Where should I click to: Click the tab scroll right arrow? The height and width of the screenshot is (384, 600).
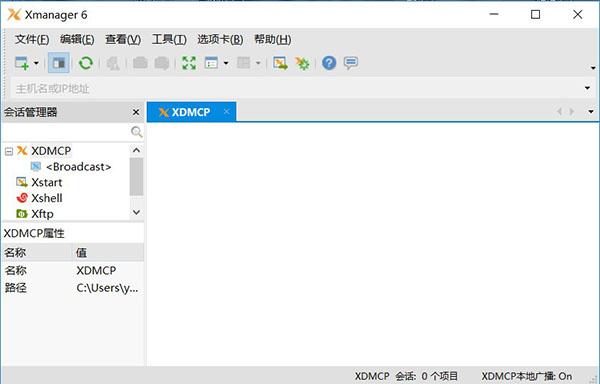pyautogui.click(x=572, y=111)
